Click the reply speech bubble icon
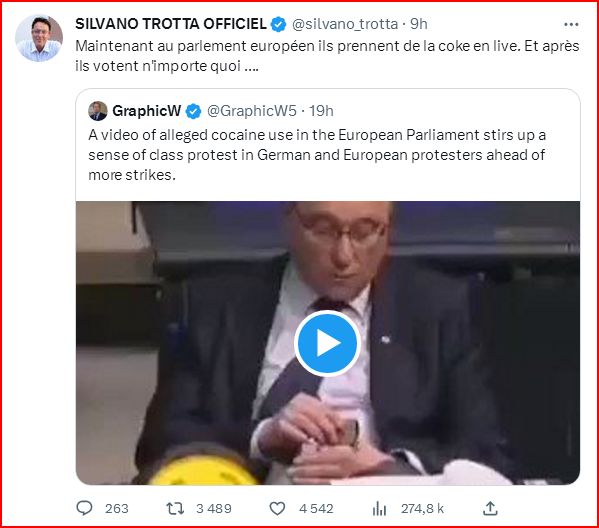The width and height of the screenshot is (599, 528). click(84, 509)
